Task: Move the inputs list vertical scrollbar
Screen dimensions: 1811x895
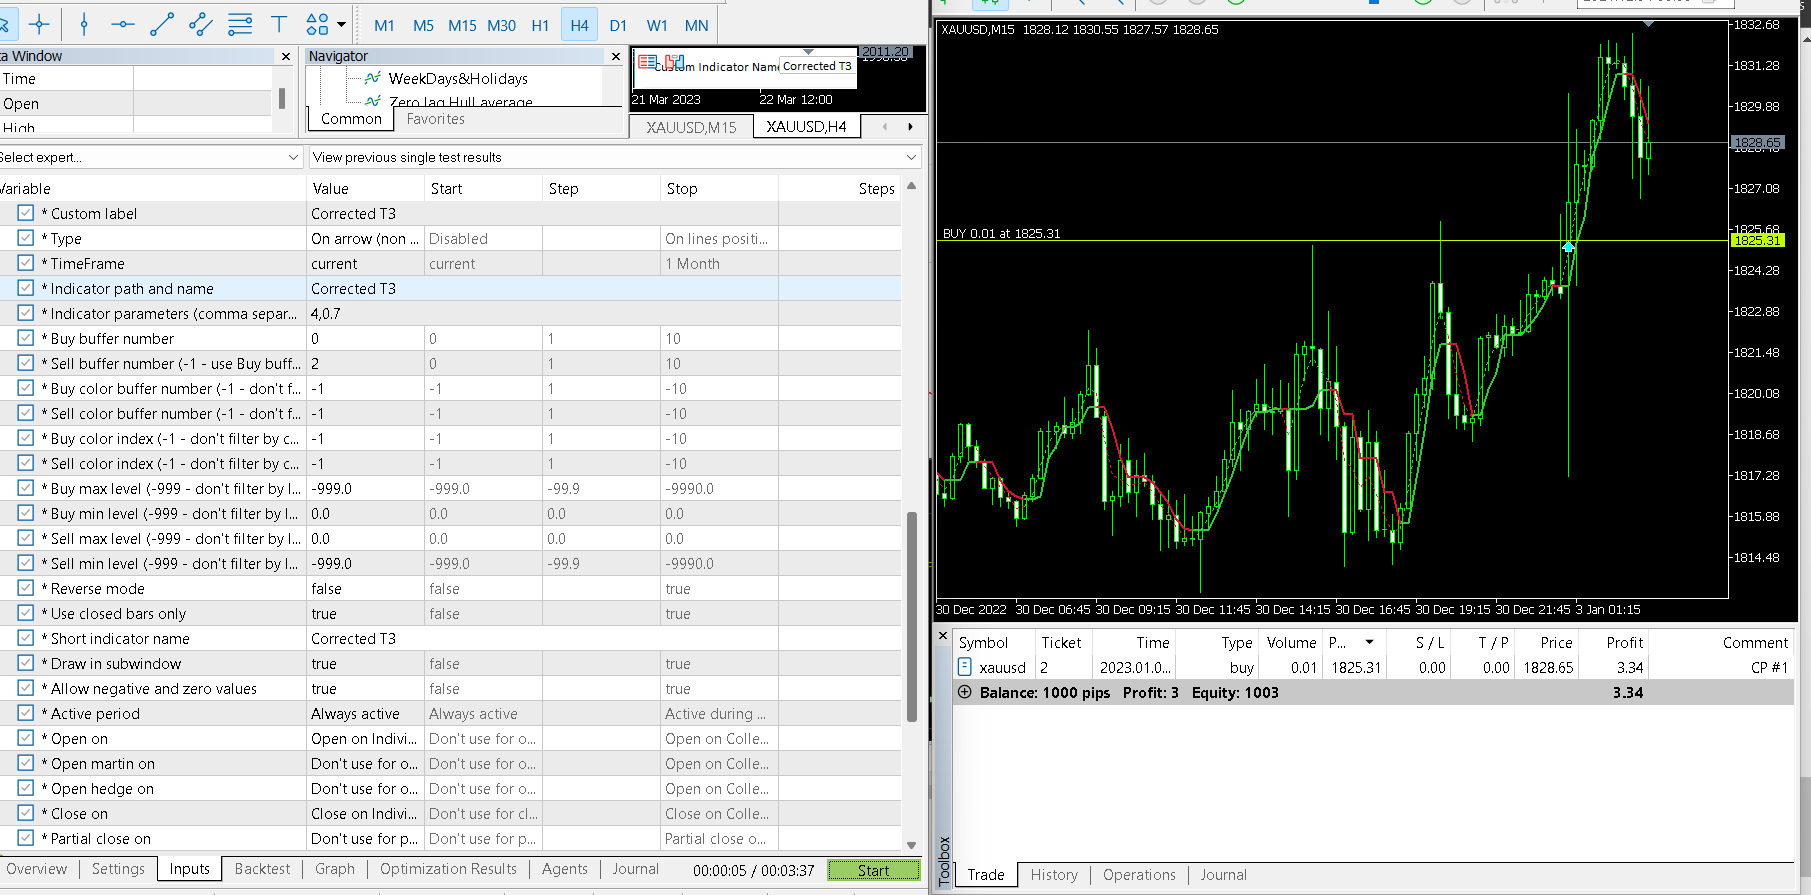Action: click(x=911, y=616)
